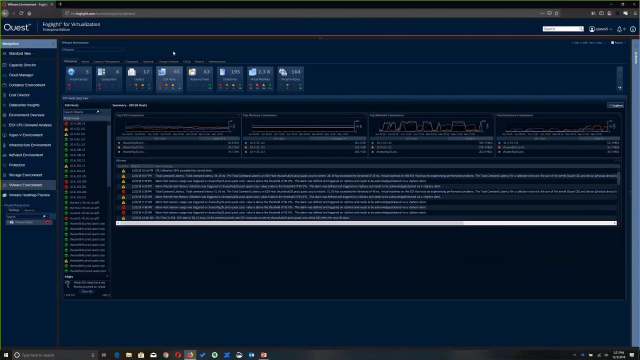Click the alarms table horizontal scrollbar

[366, 223]
